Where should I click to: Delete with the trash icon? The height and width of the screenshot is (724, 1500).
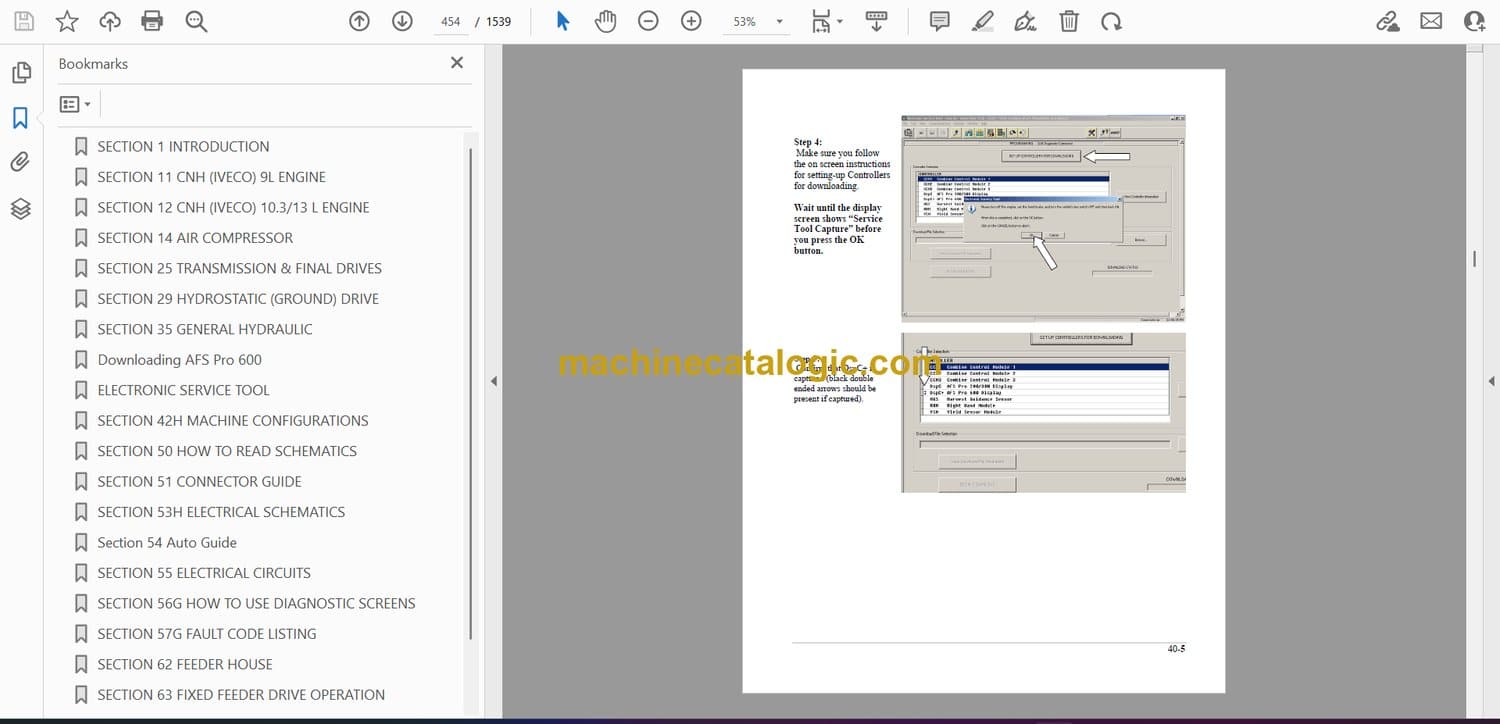[x=1069, y=21]
